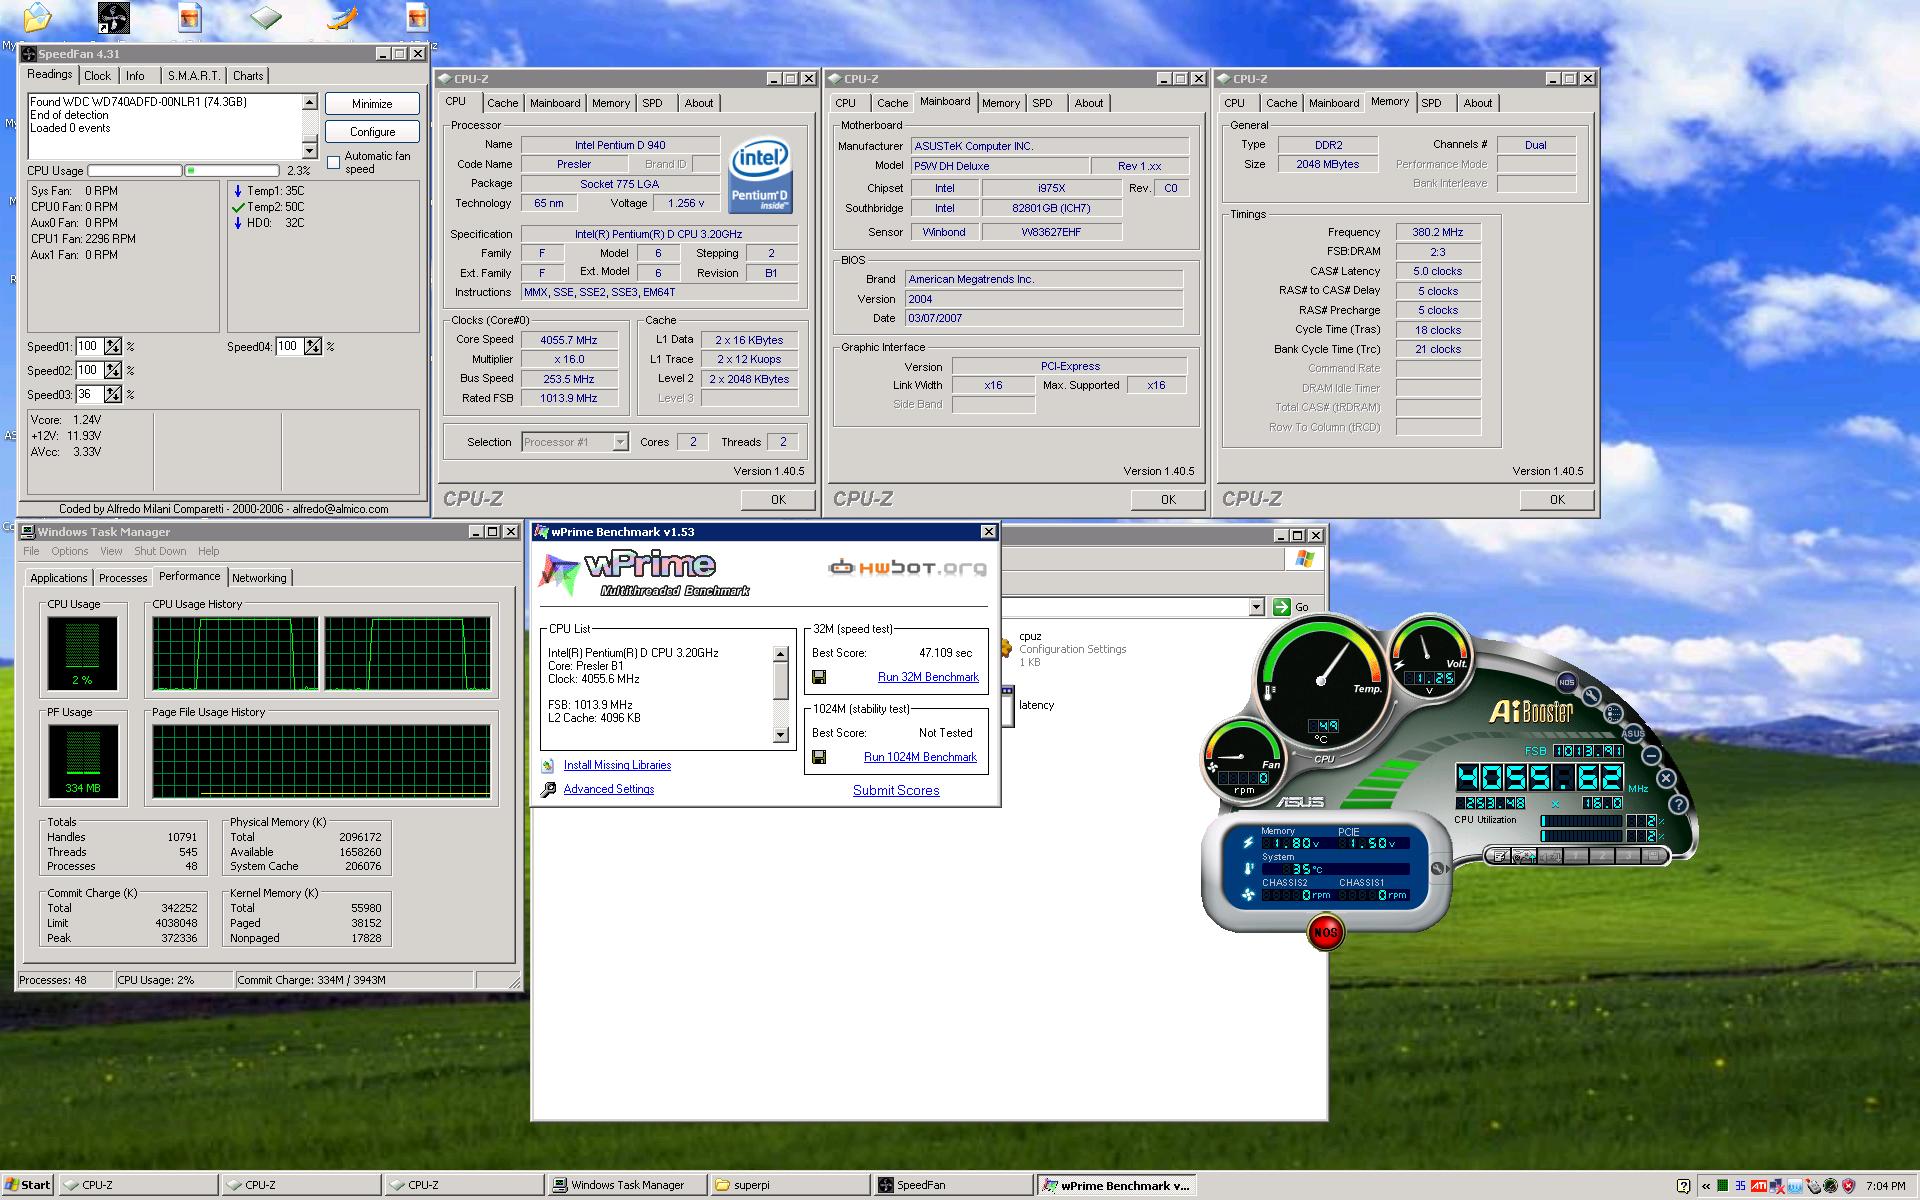This screenshot has height=1200, width=1920.
Task: Click the Start button
Action: tap(28, 1185)
